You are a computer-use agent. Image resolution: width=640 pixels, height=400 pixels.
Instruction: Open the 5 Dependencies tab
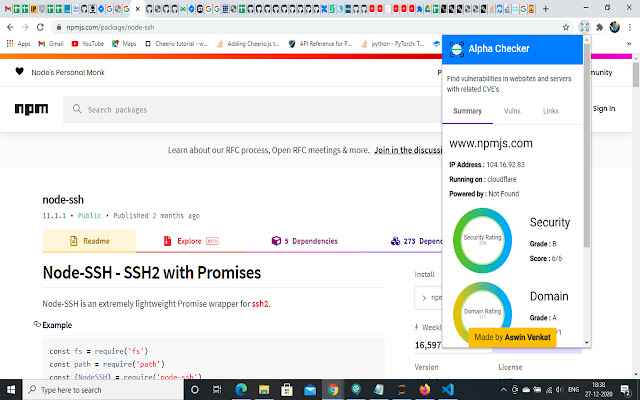pyautogui.click(x=305, y=241)
